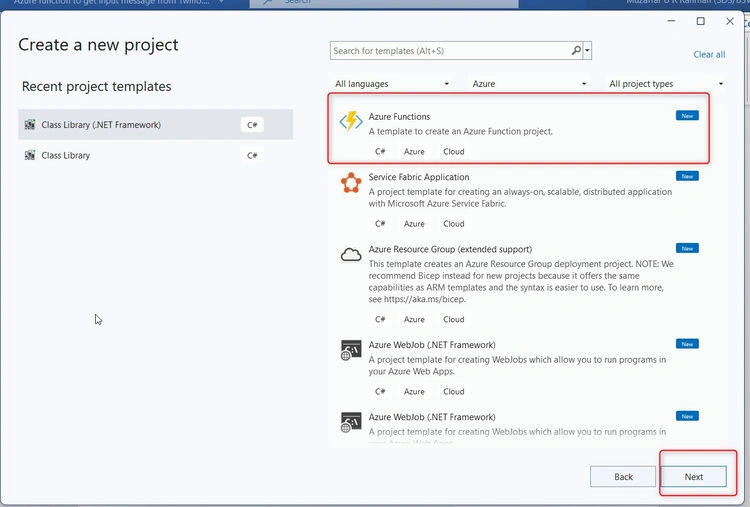Click the second Azure WebJob console icon
The height and width of the screenshot is (507, 750).
pos(351,422)
